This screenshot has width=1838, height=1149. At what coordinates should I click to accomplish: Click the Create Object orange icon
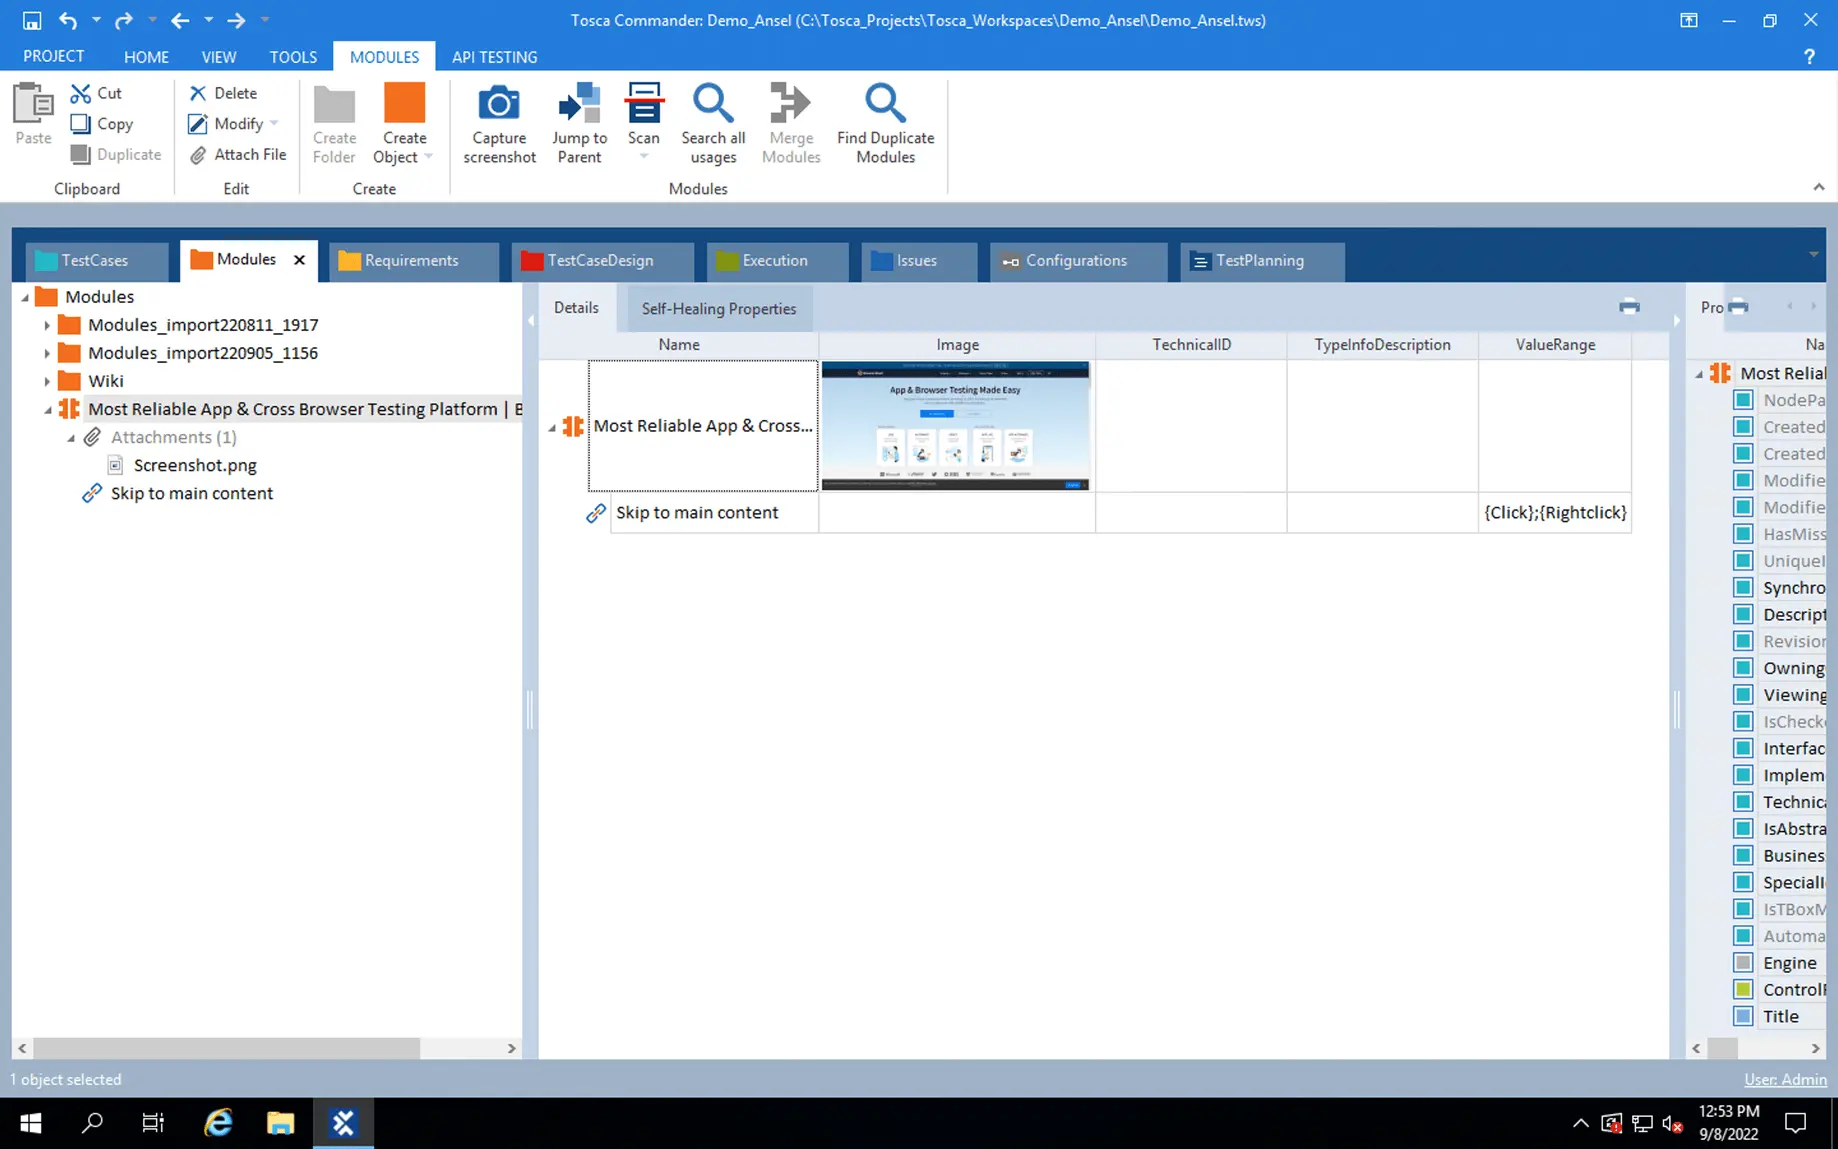[x=404, y=104]
